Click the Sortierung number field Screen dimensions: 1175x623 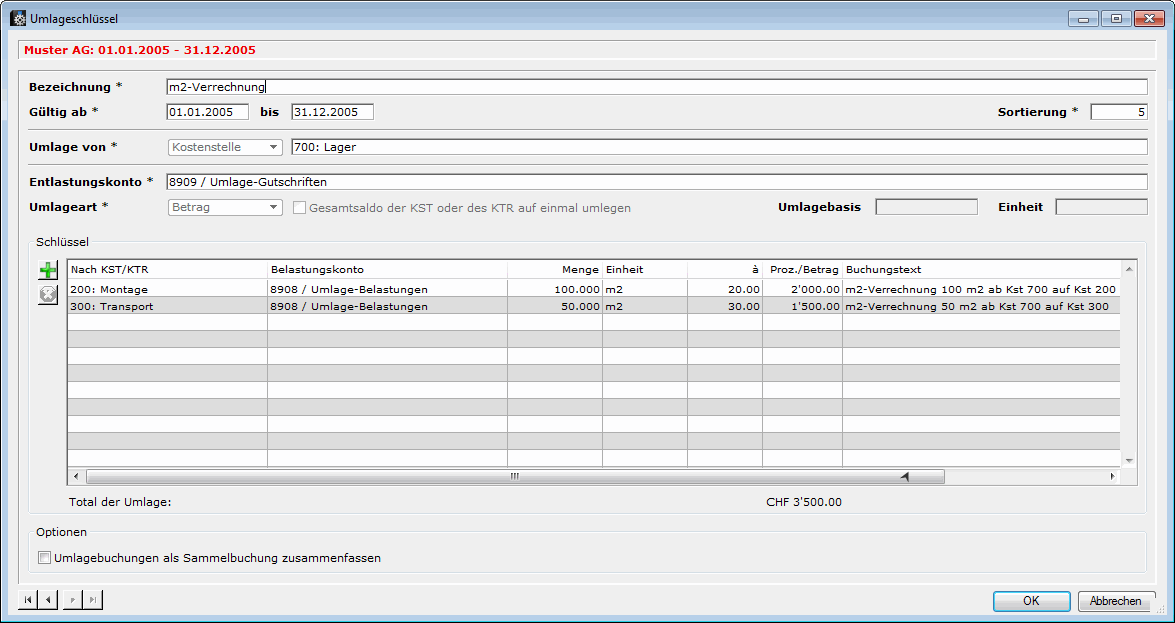coord(1118,112)
